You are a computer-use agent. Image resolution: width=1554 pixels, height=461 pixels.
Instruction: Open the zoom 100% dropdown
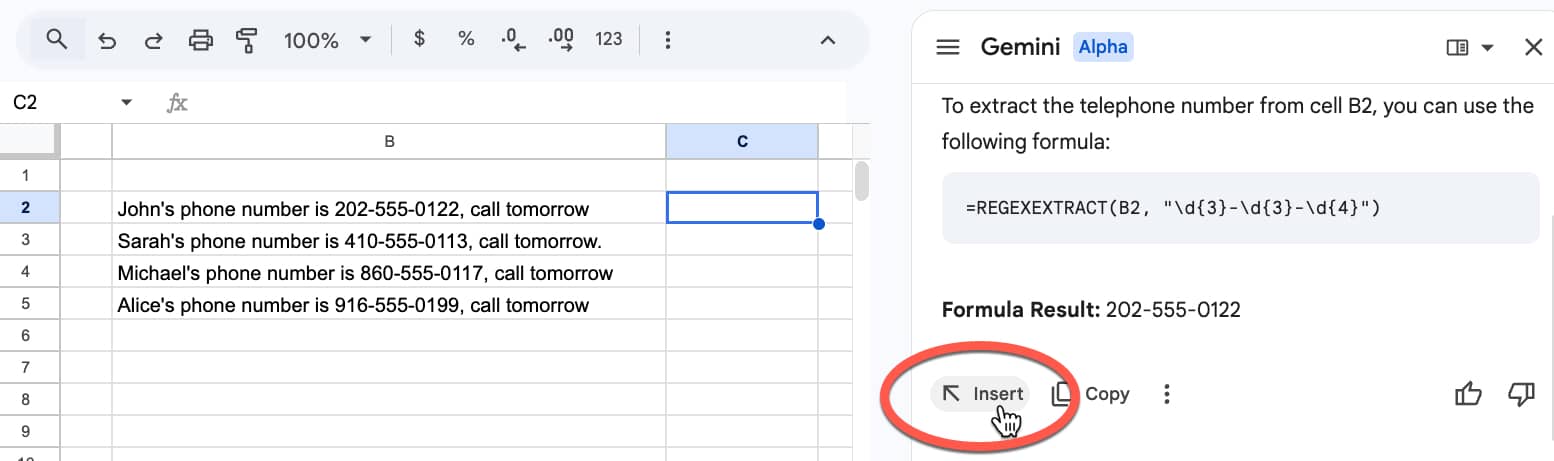coord(327,40)
